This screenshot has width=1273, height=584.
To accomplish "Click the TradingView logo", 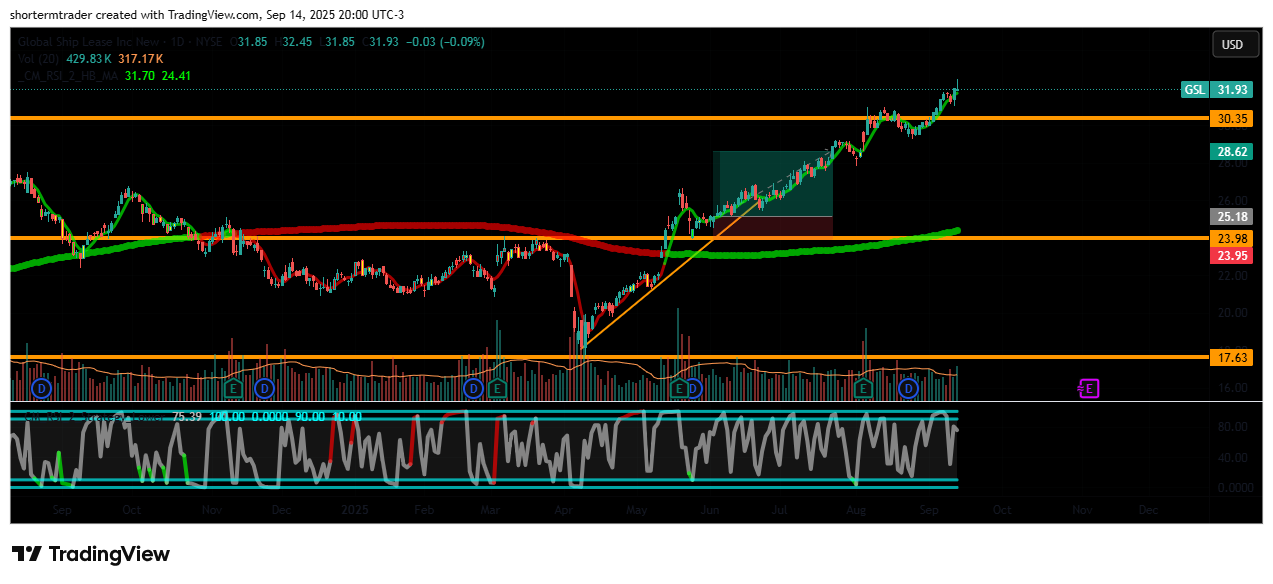I will pos(91,554).
